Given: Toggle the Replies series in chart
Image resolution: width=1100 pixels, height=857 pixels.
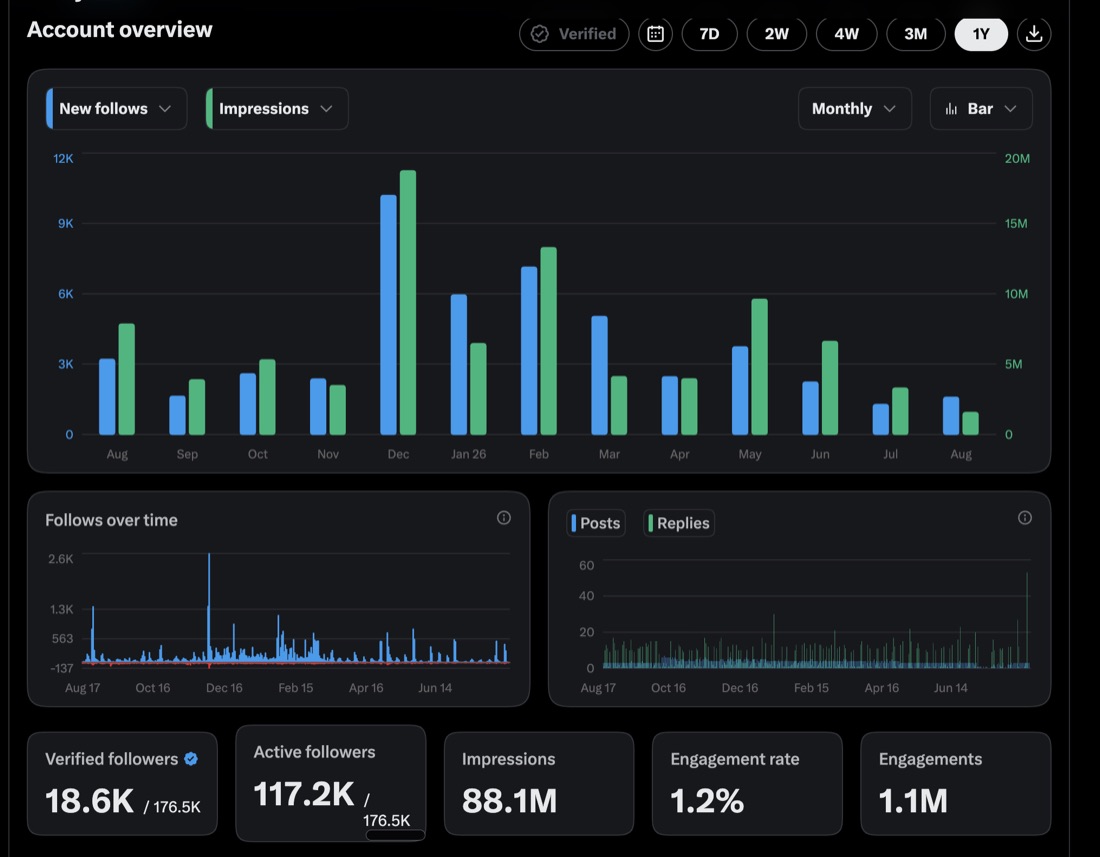Looking at the screenshot, I should click(679, 523).
